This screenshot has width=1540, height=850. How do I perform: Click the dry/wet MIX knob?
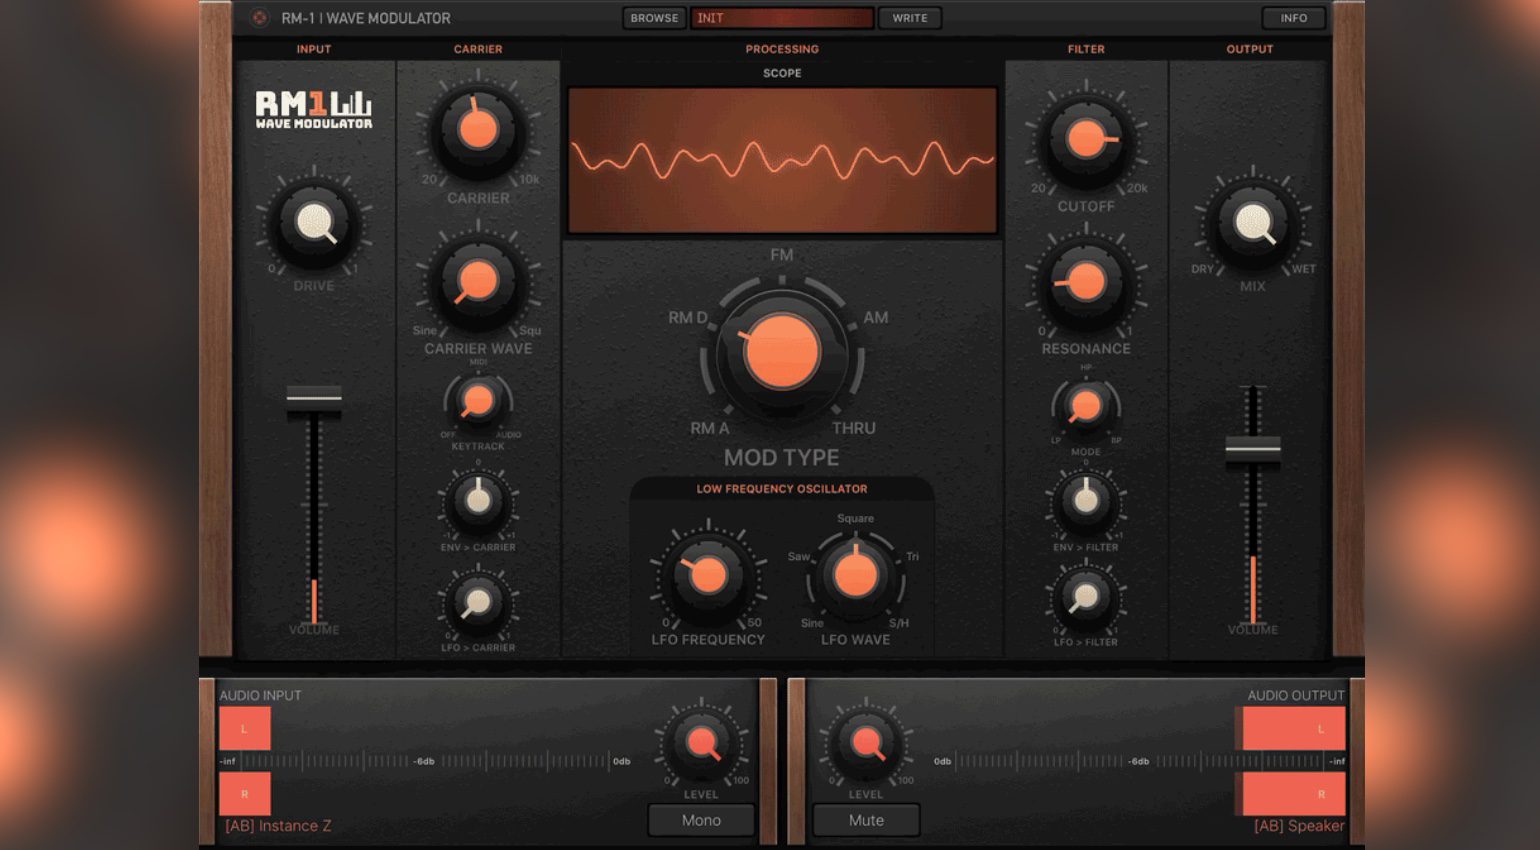(x=1253, y=223)
